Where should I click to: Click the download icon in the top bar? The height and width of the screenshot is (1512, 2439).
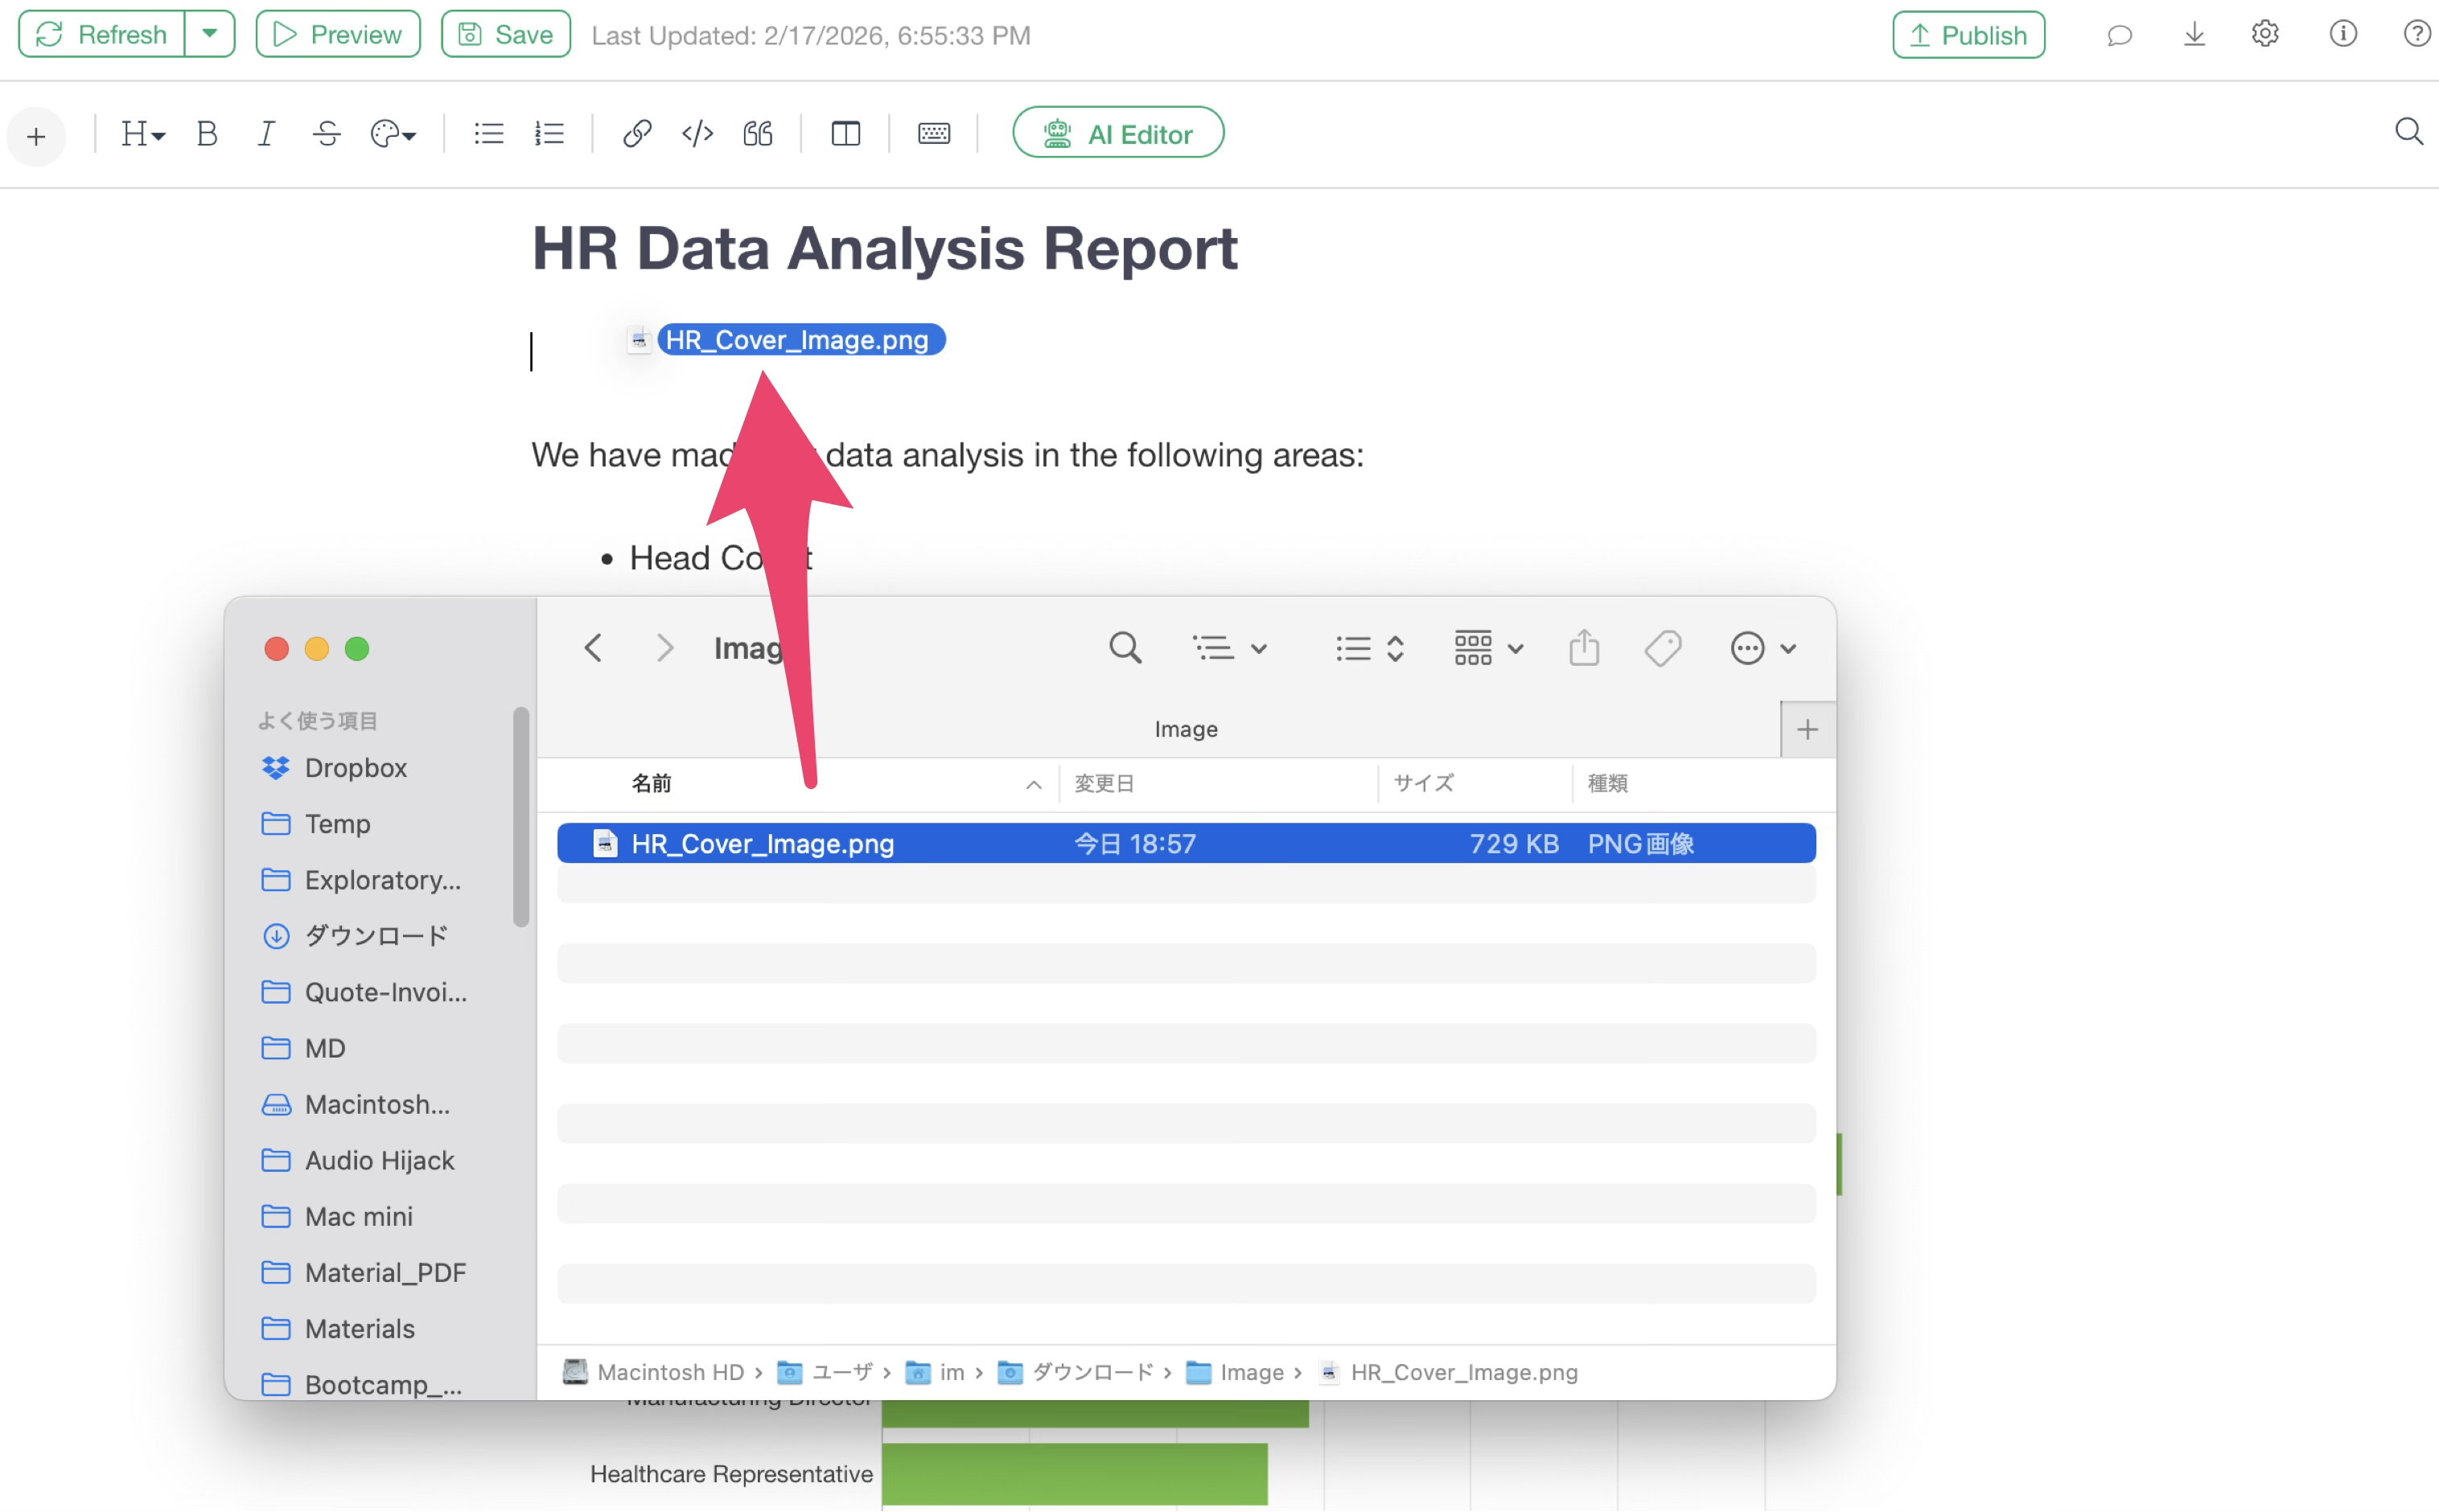pyautogui.click(x=2194, y=35)
